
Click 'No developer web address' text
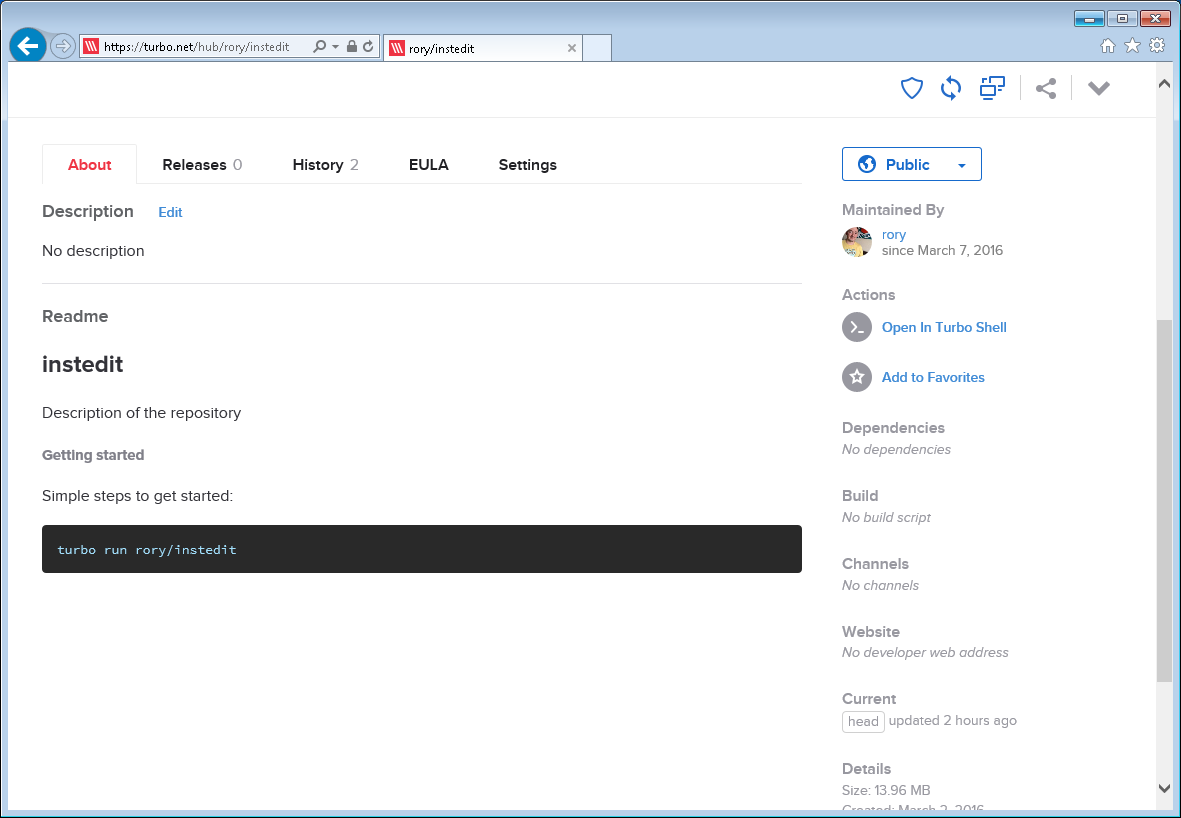pos(925,652)
